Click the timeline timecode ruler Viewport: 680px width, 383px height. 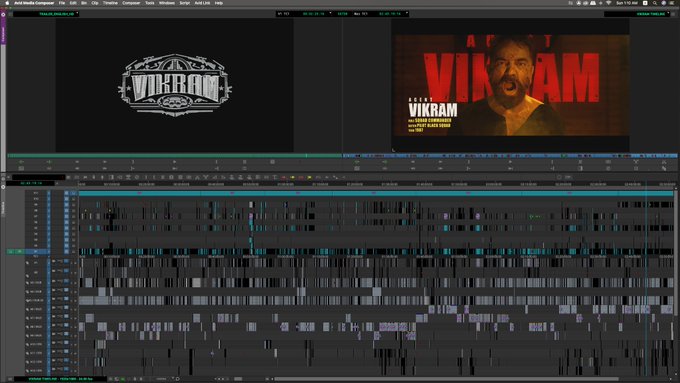[x=376, y=184]
